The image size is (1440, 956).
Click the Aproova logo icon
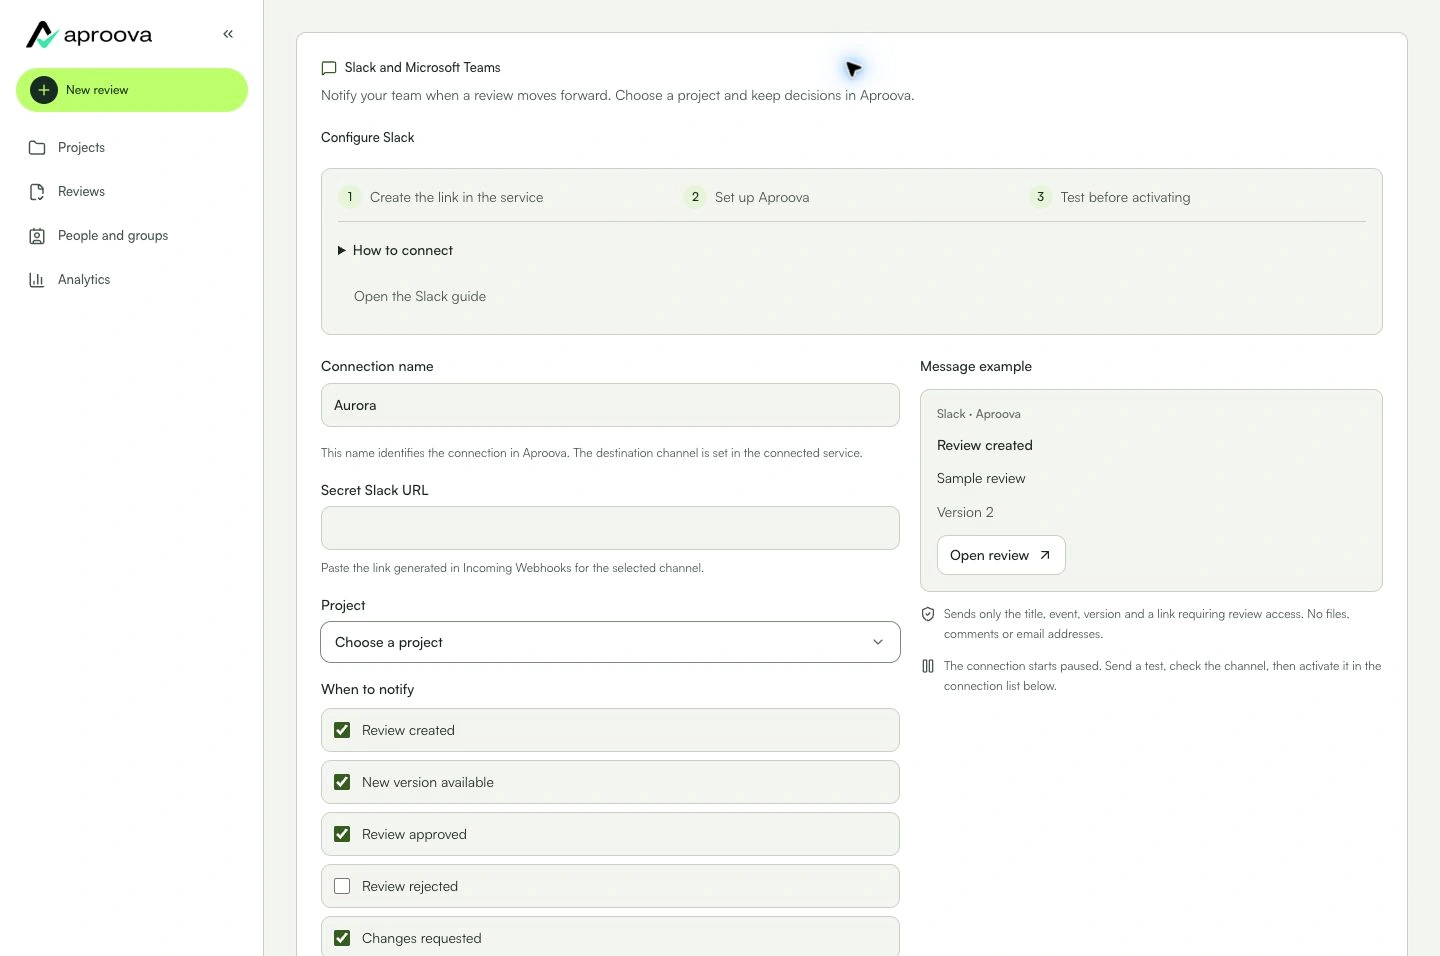tap(41, 35)
